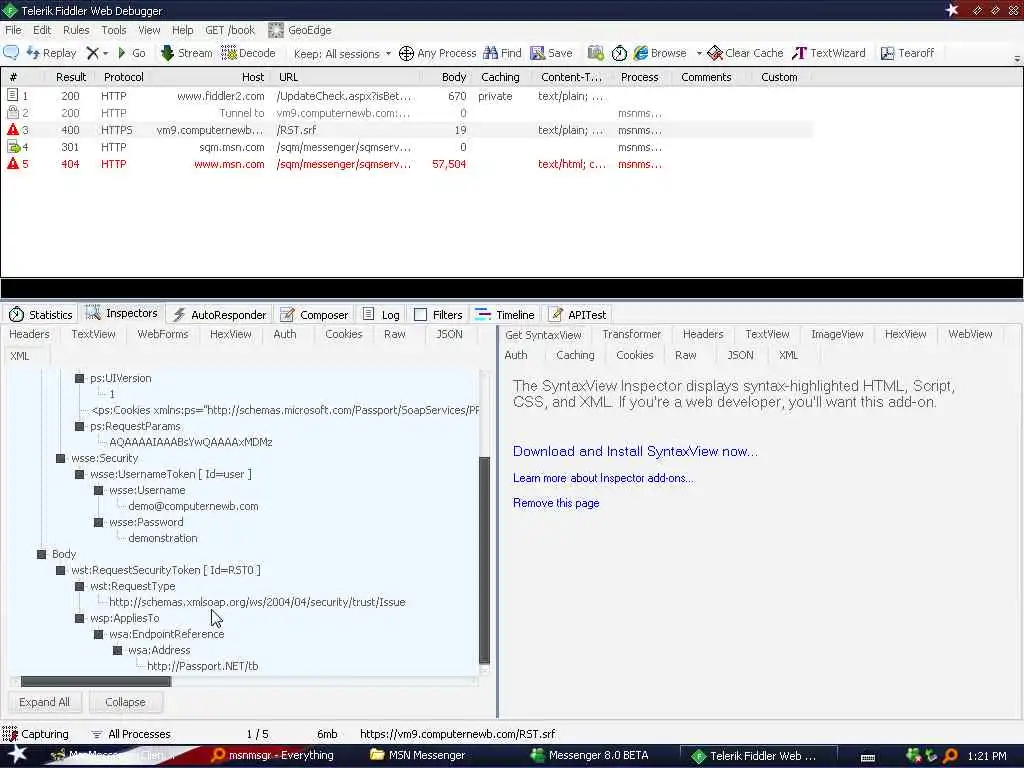Click Save in the toolbar
Viewport: 1024px width, 768px height.
(551, 53)
